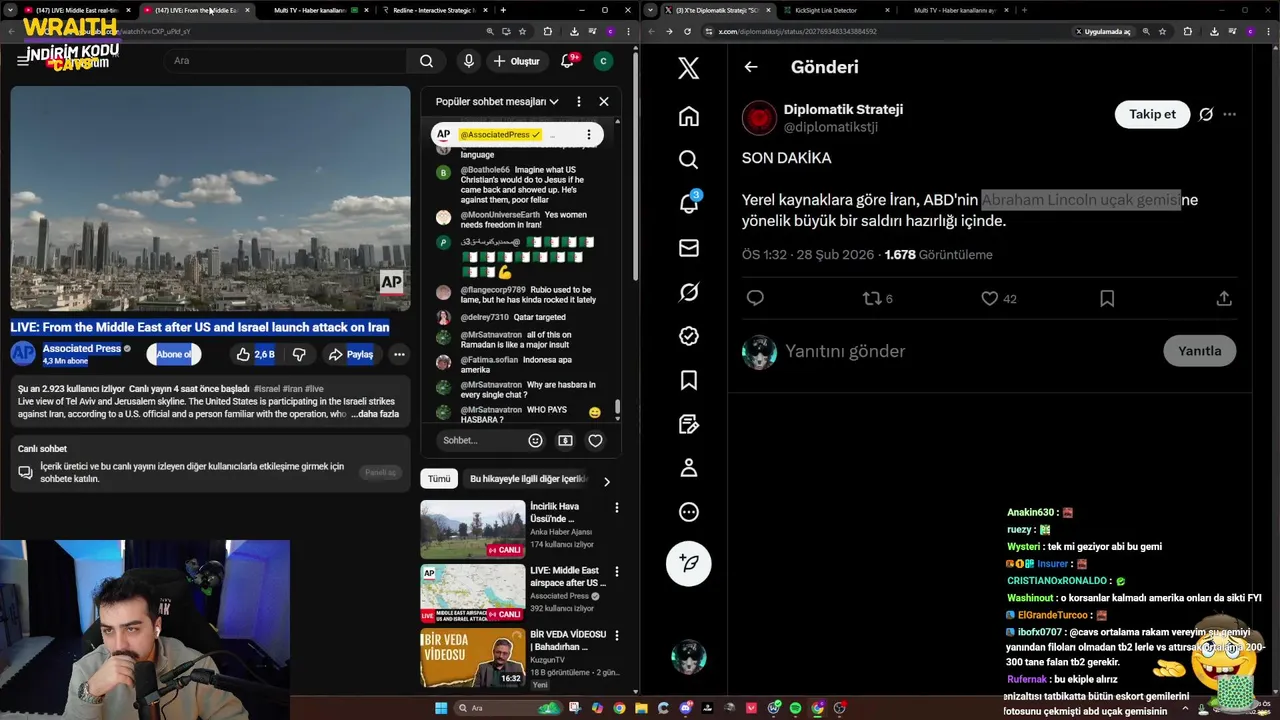Click the Super Chat dollar icon
Screen dimensions: 1280x720
tap(565, 440)
